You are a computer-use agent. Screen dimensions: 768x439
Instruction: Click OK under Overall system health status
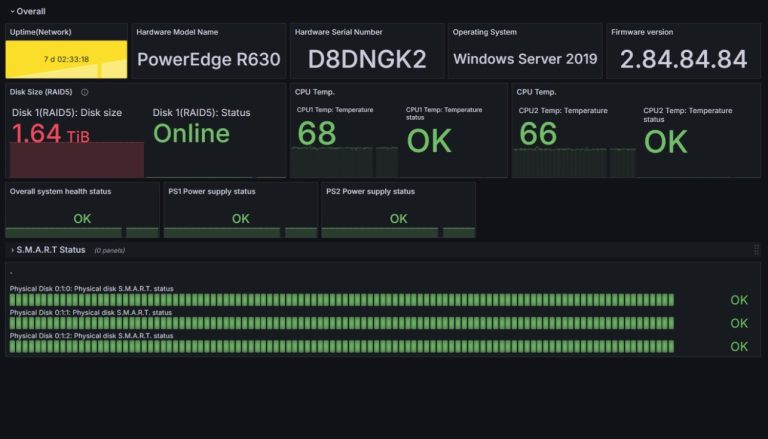[x=82, y=218]
